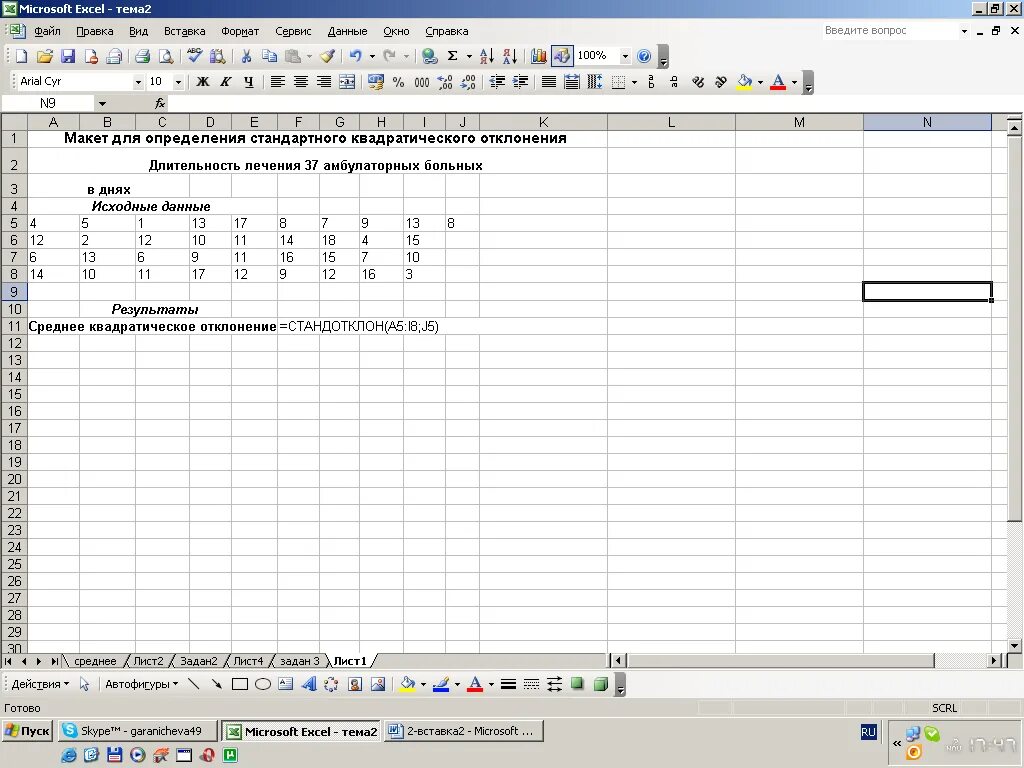1024x768 pixels.
Task: Toggle bold (Ж) formatting
Action: click(x=202, y=82)
